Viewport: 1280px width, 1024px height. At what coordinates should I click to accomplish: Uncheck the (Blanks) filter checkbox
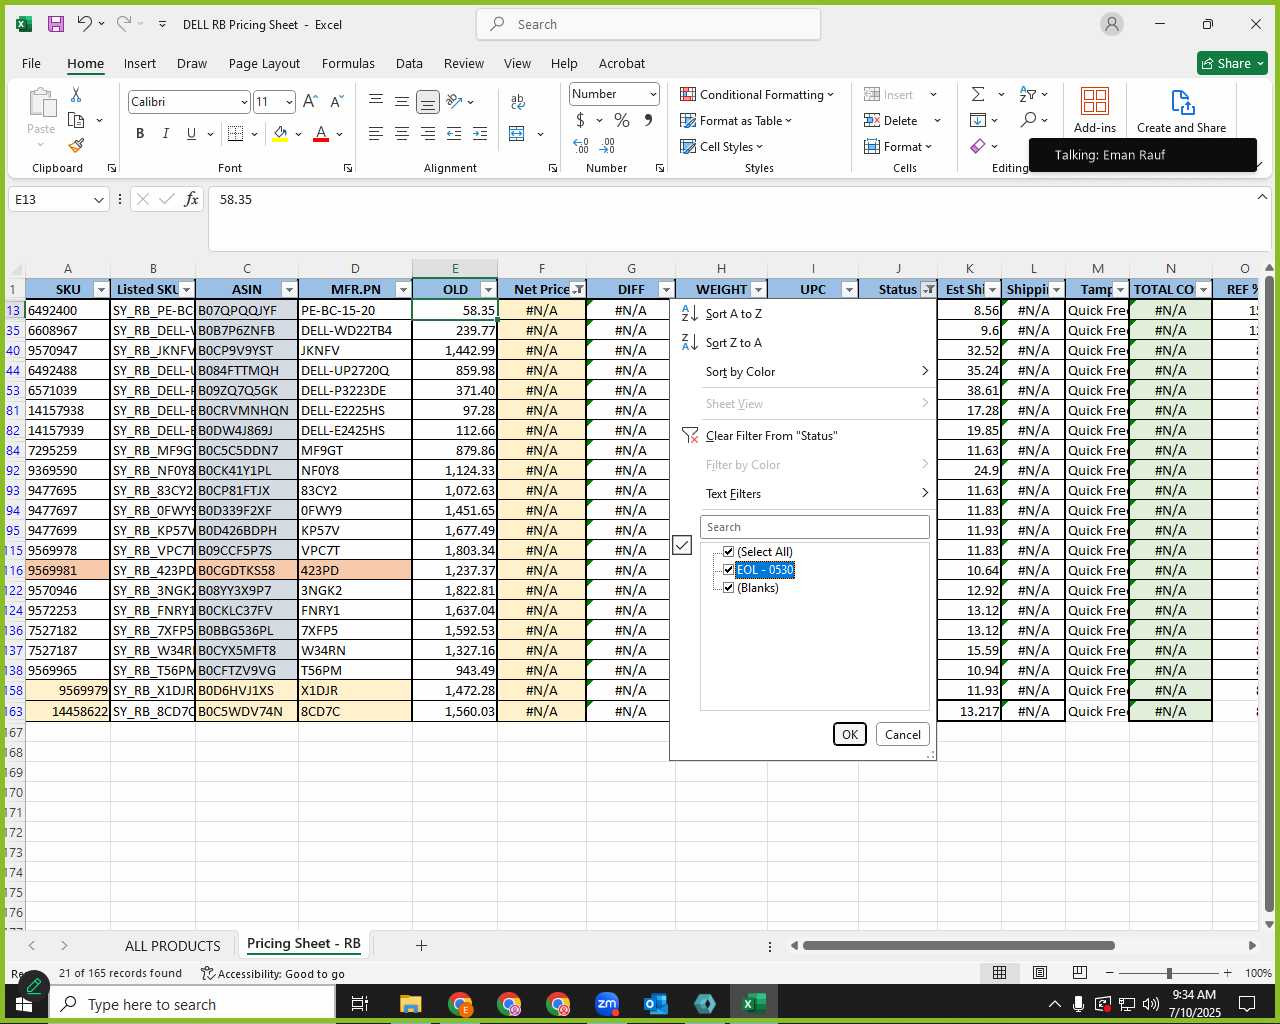(728, 588)
